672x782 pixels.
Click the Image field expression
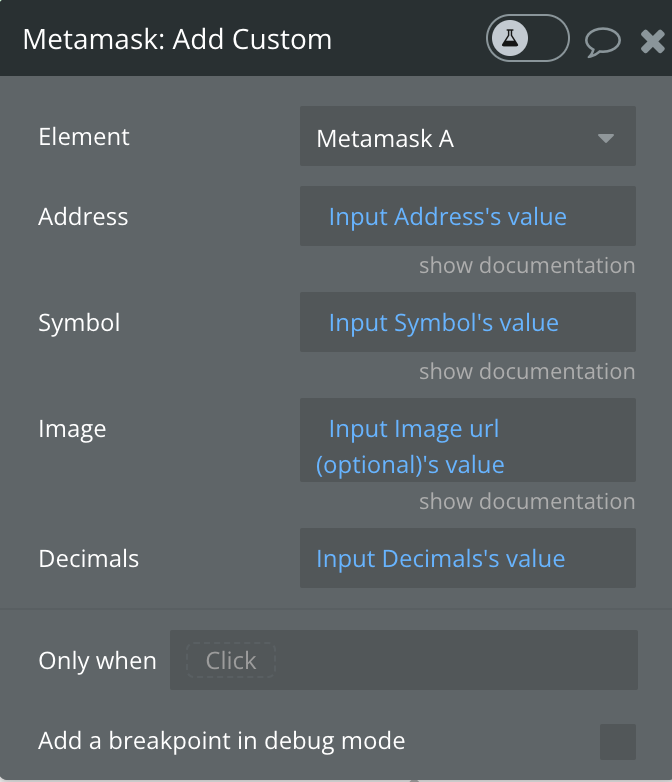pyautogui.click(x=467, y=440)
